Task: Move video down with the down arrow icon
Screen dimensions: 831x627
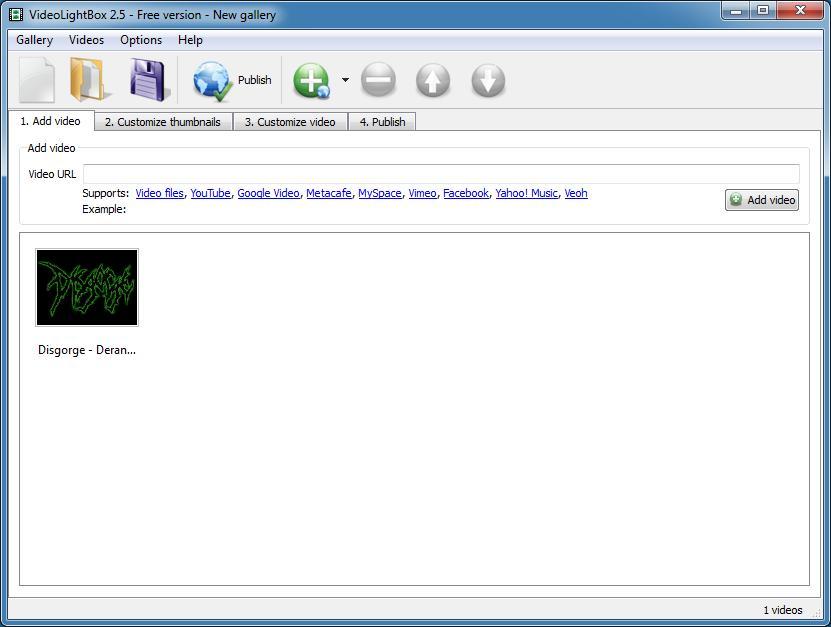Action: coord(488,81)
